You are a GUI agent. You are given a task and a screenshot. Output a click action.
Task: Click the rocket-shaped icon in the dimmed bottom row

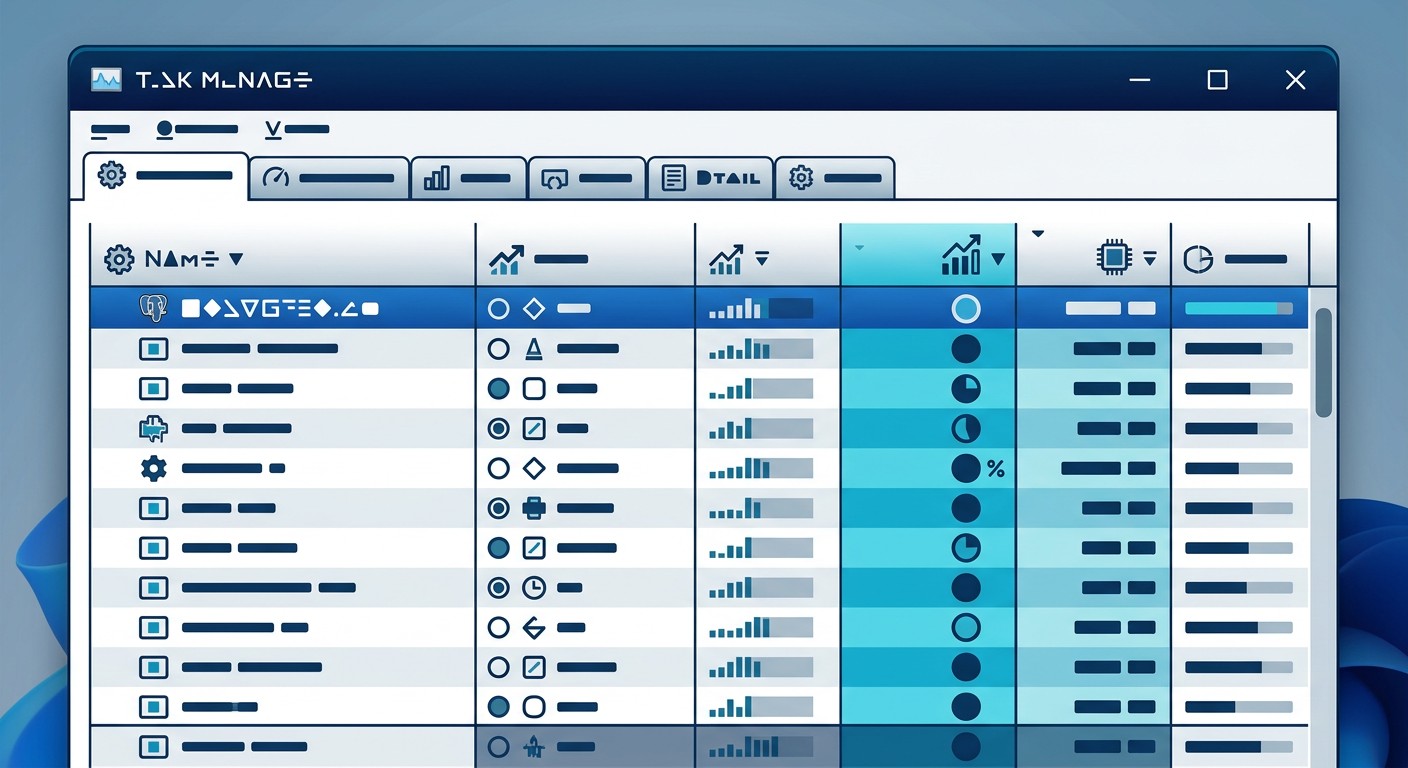(x=533, y=746)
